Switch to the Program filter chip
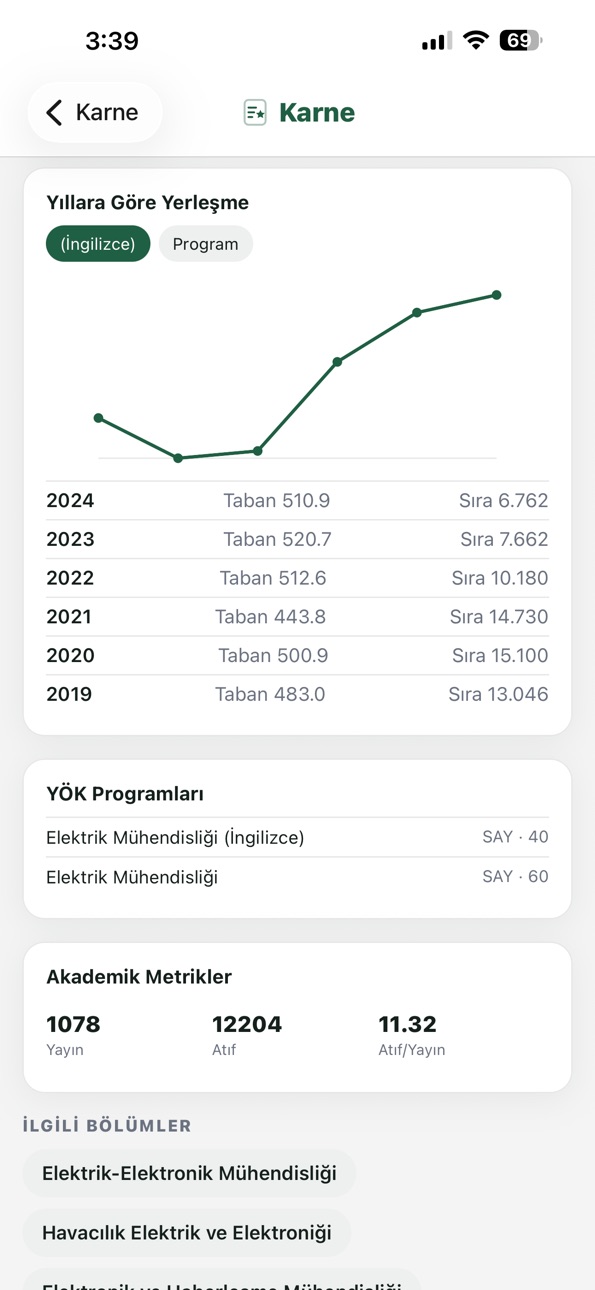The image size is (595, 1290). pyautogui.click(x=205, y=244)
